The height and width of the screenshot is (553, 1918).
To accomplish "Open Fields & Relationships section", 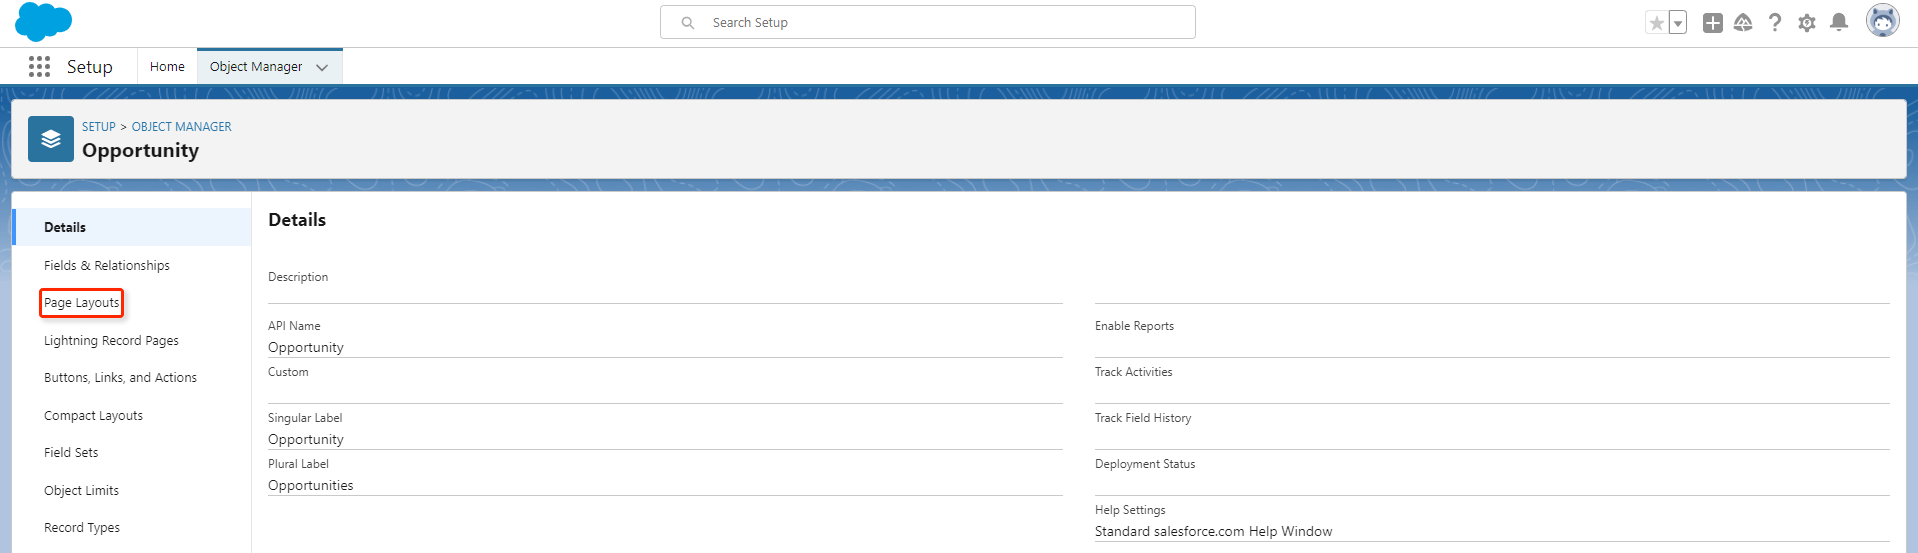I will tap(107, 265).
